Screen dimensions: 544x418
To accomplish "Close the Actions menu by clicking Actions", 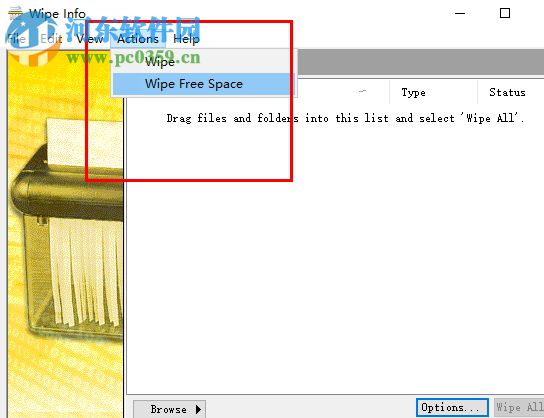I will pos(138,39).
